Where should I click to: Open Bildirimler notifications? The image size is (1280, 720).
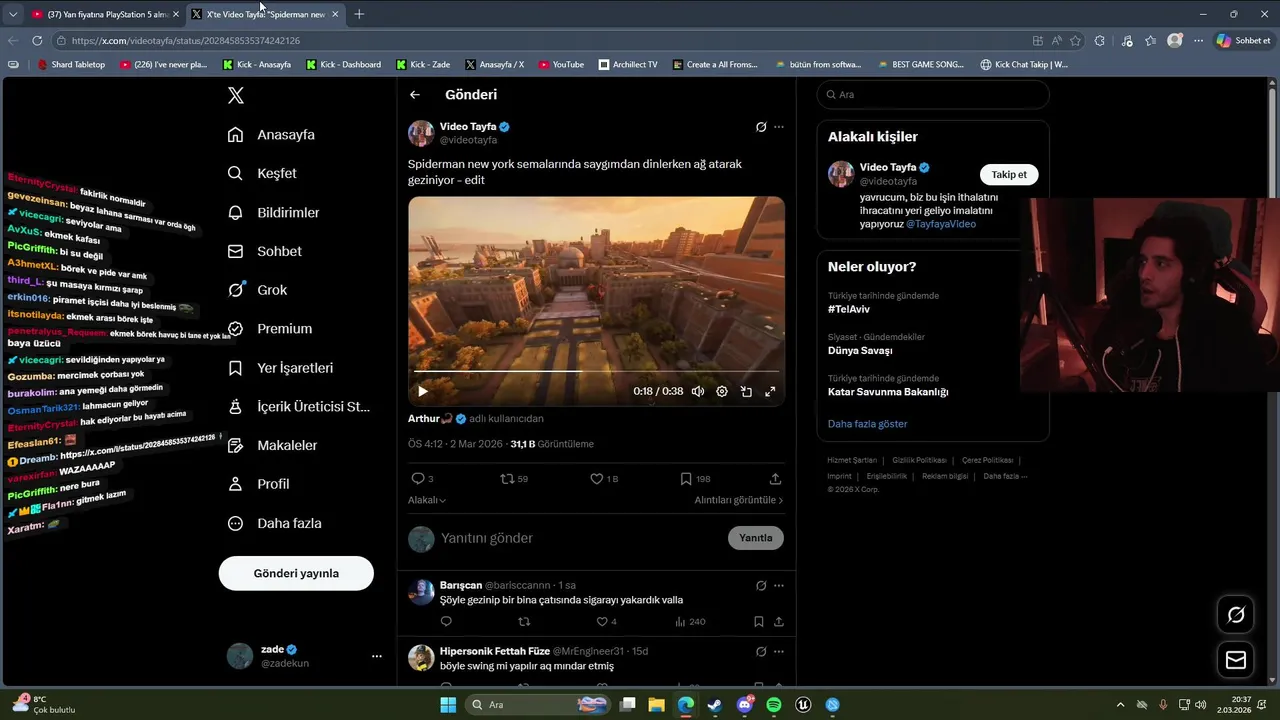point(273,213)
